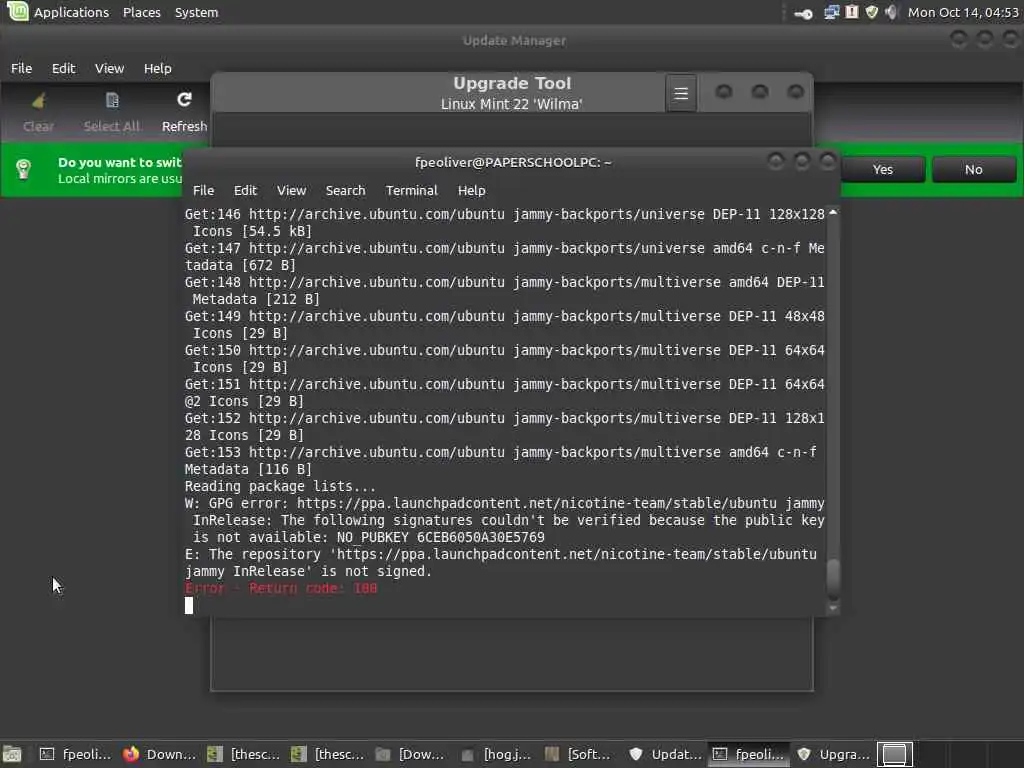Open the terminal View menu

tap(291, 191)
